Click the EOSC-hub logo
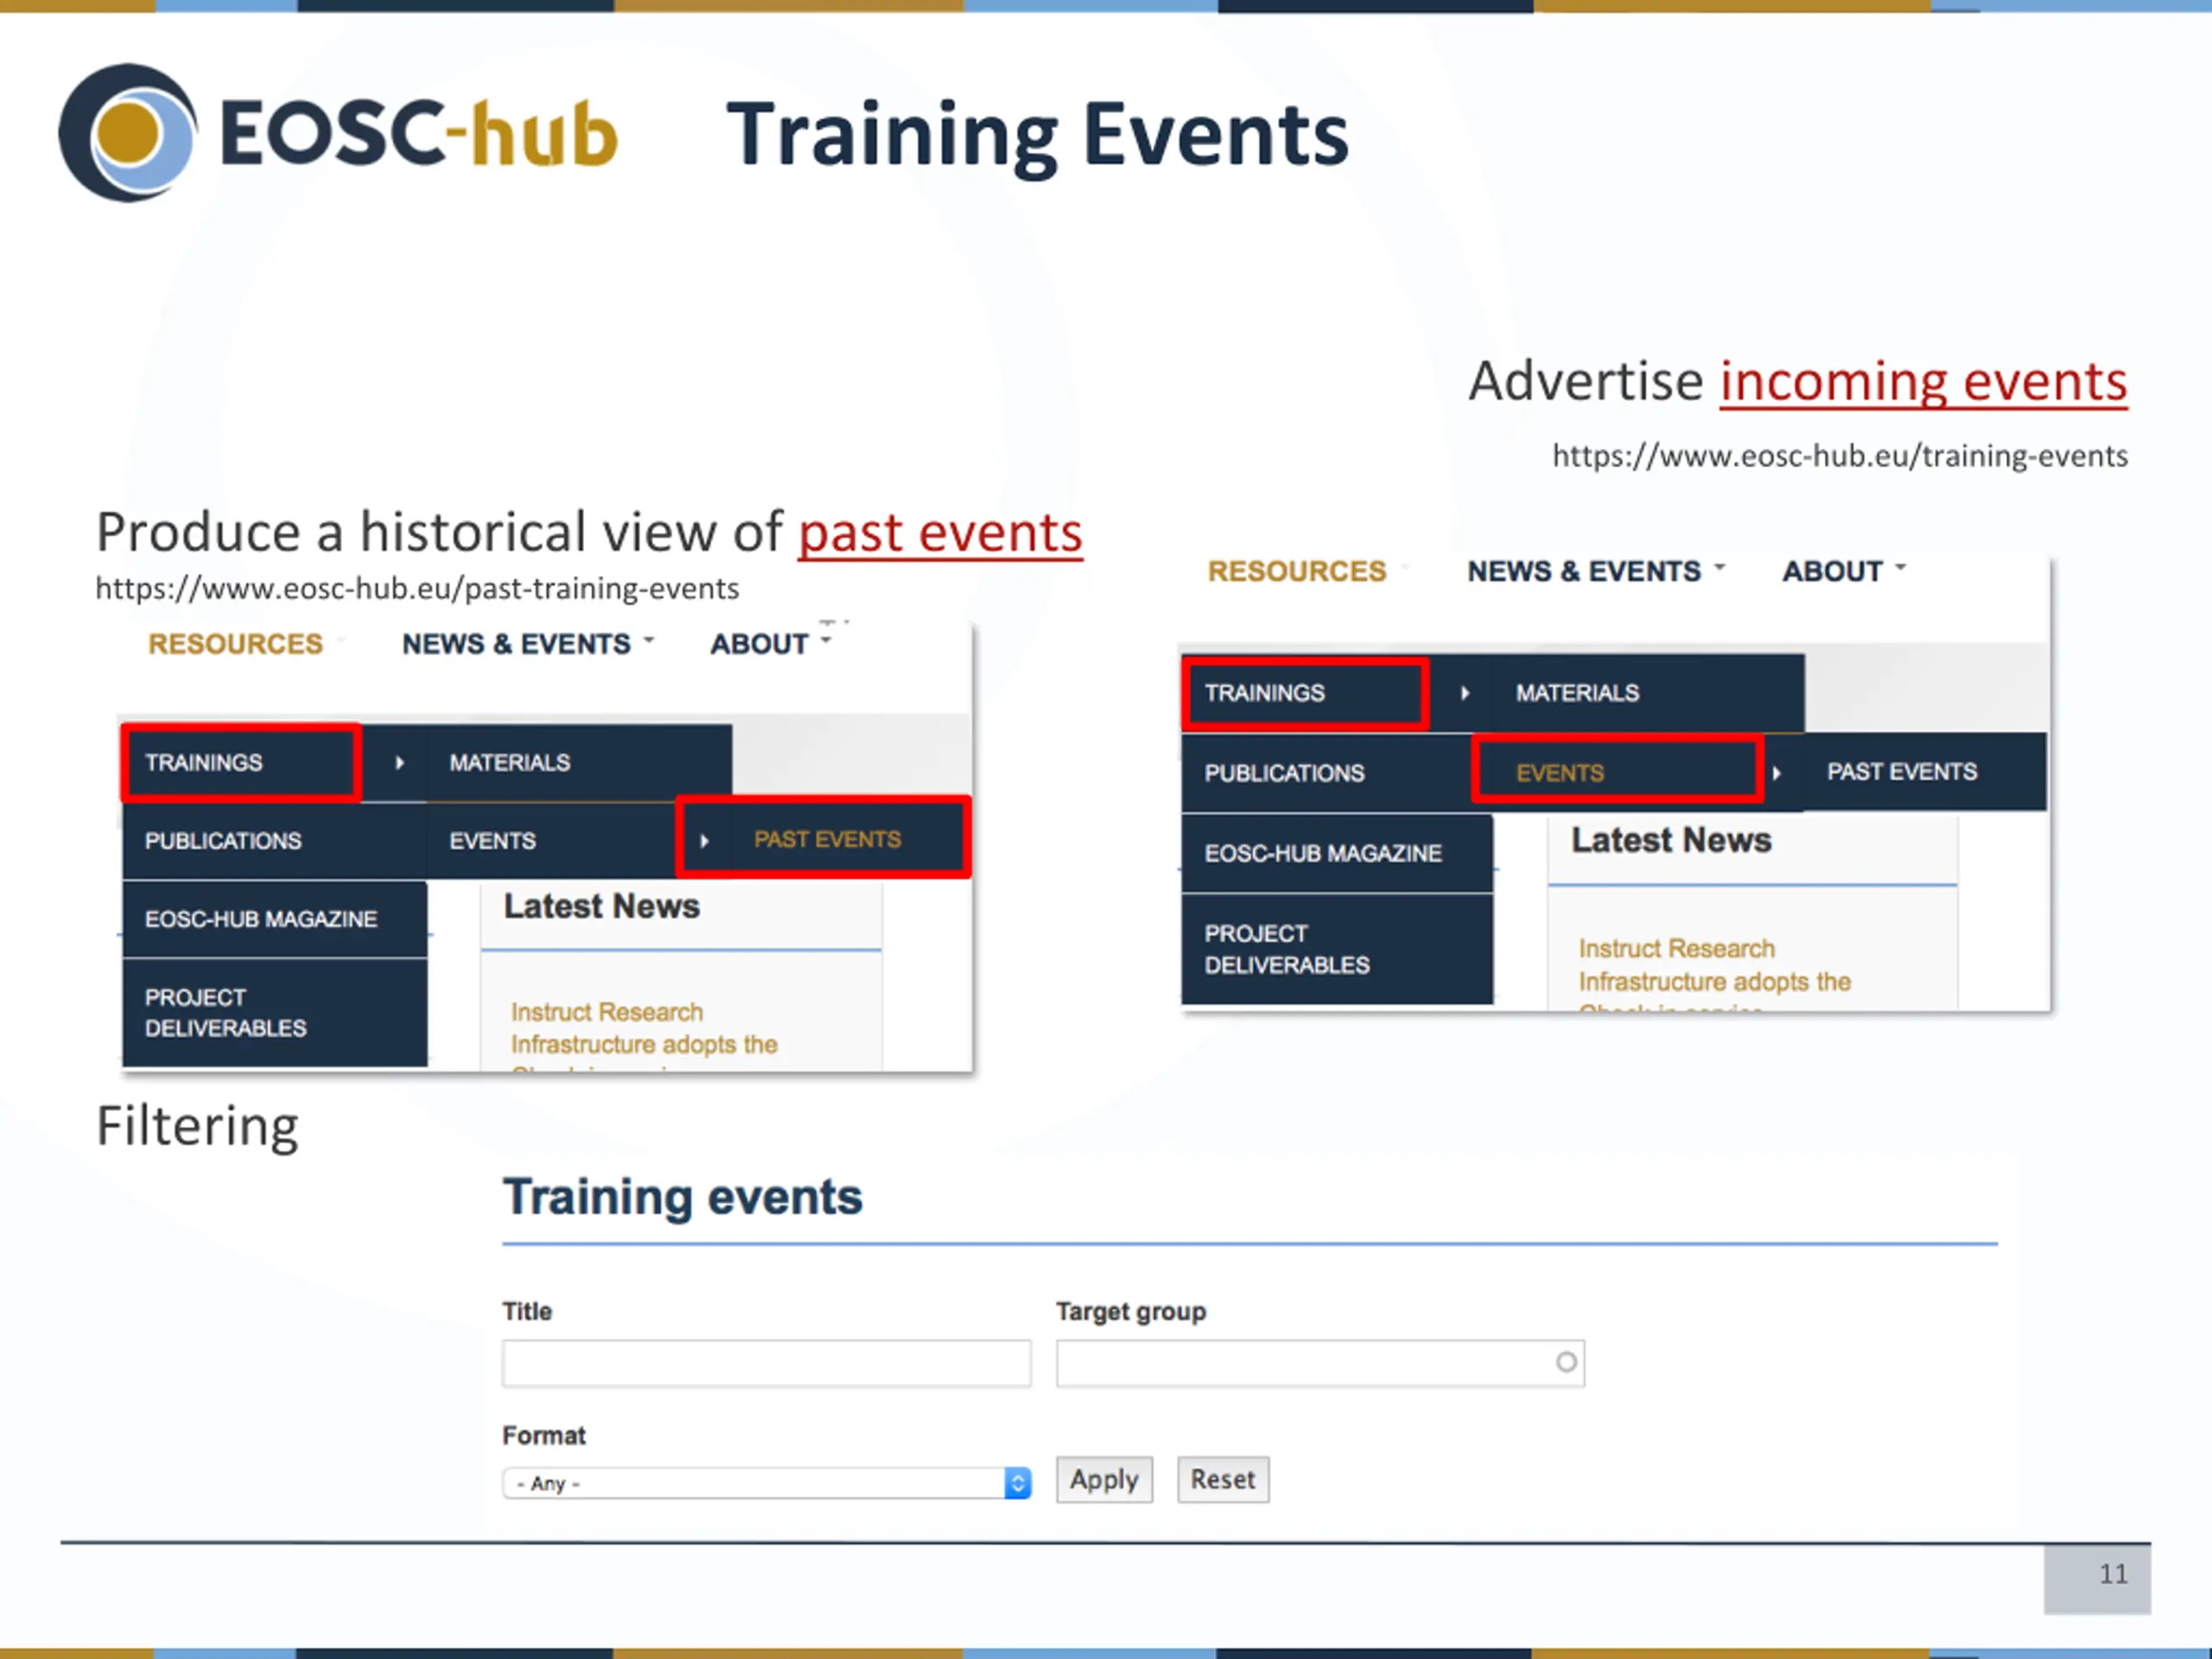Image resolution: width=2212 pixels, height=1659 pixels. (338, 133)
